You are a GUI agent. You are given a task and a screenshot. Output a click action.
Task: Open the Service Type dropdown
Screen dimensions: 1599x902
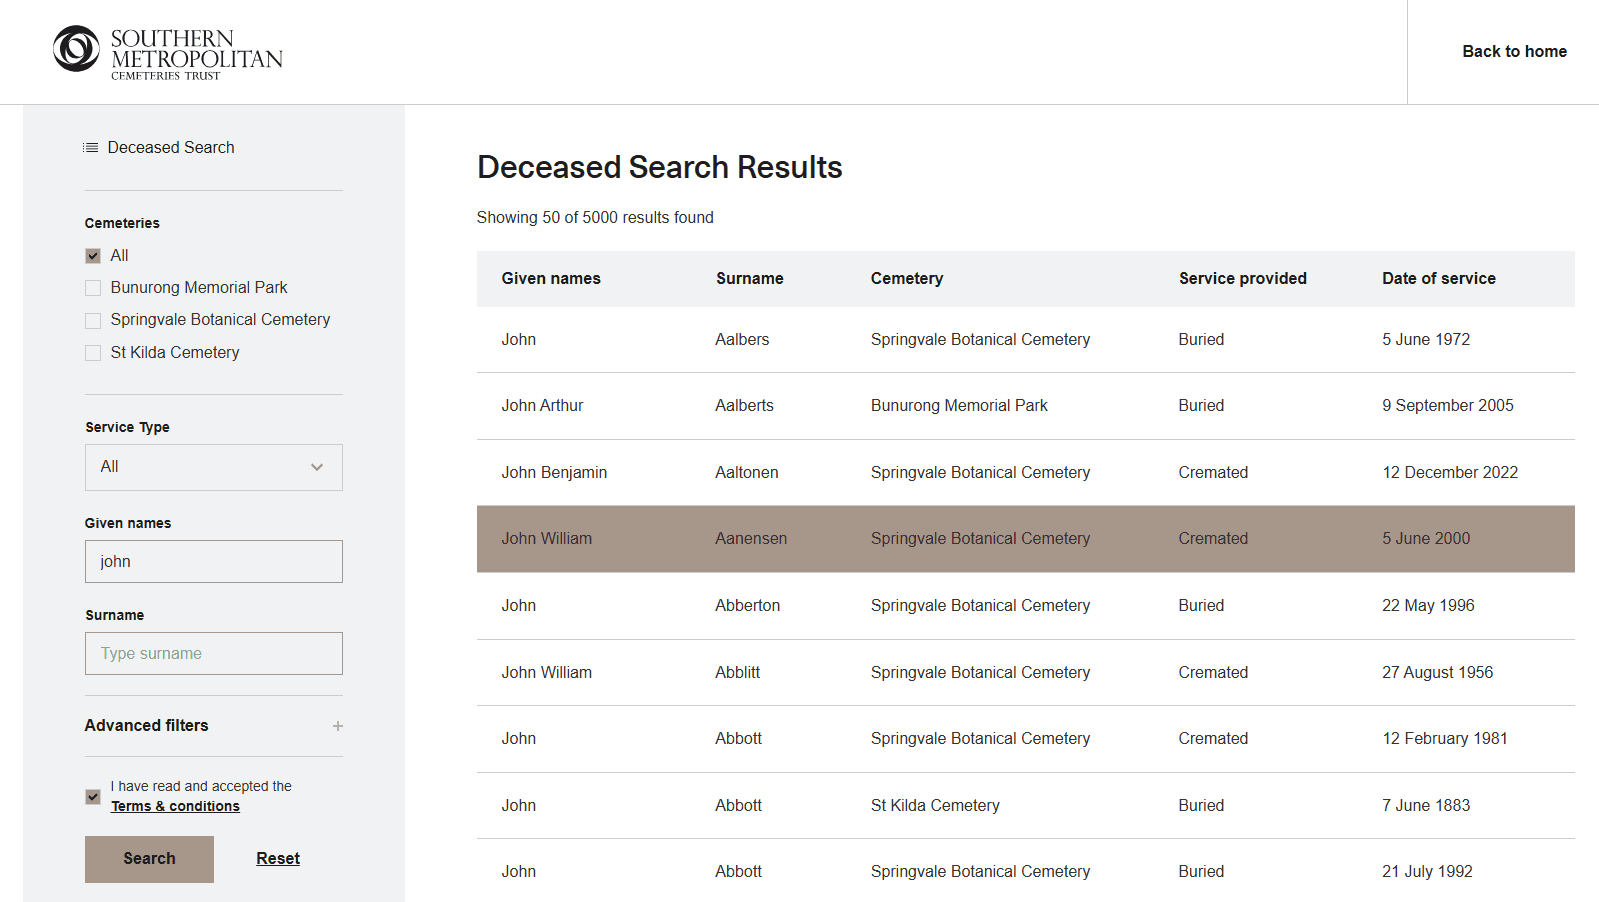213,467
